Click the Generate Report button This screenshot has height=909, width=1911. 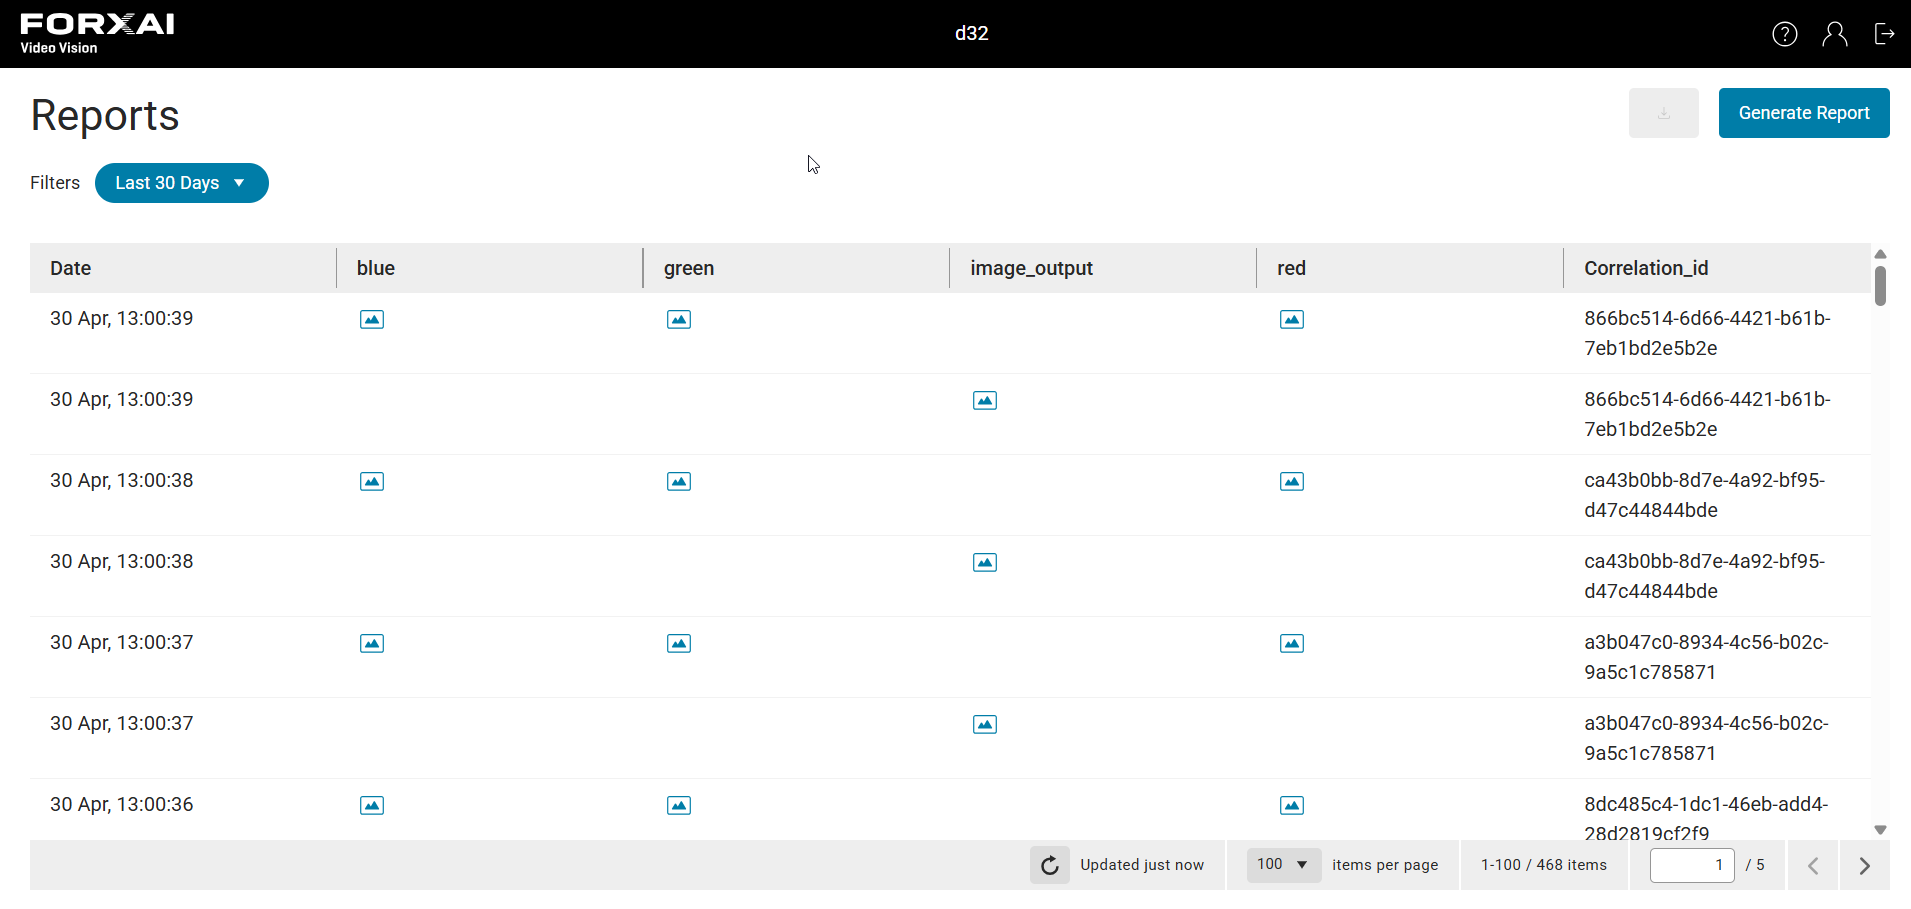tap(1804, 113)
